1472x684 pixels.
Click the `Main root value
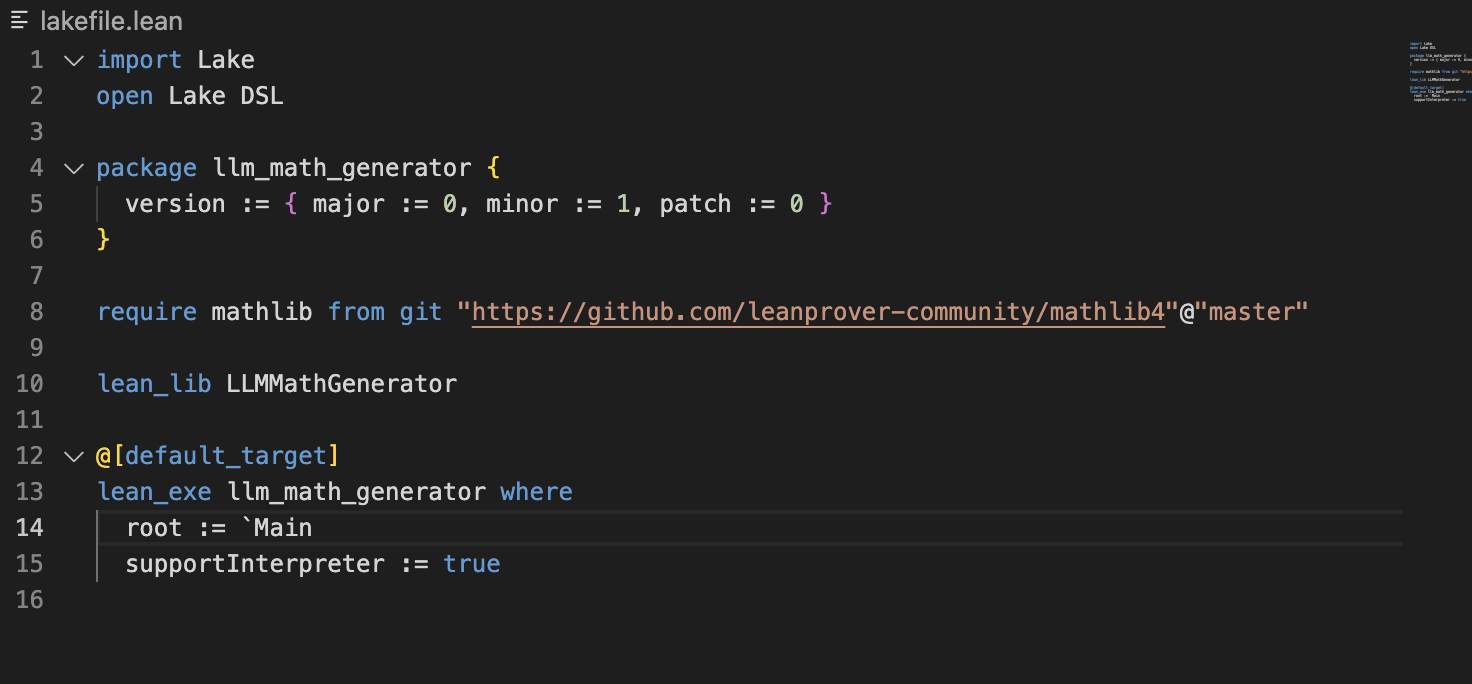point(277,528)
